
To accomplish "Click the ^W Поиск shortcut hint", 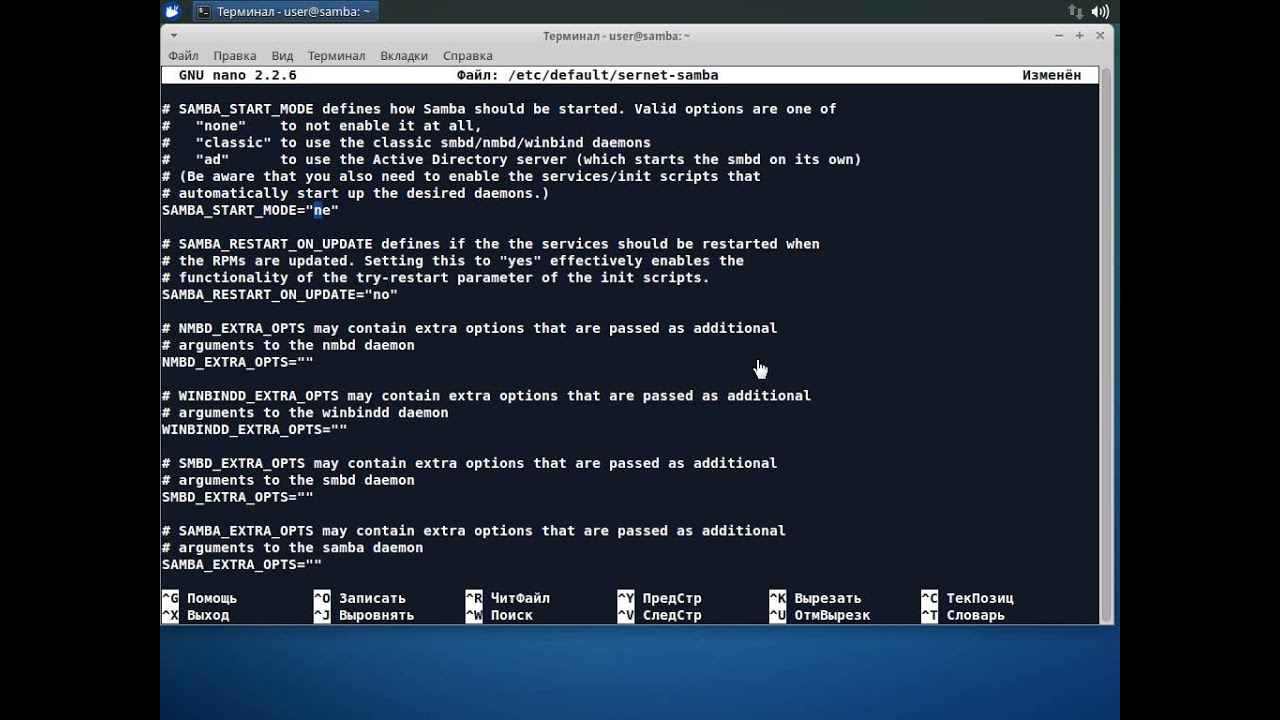I will click(499, 616).
